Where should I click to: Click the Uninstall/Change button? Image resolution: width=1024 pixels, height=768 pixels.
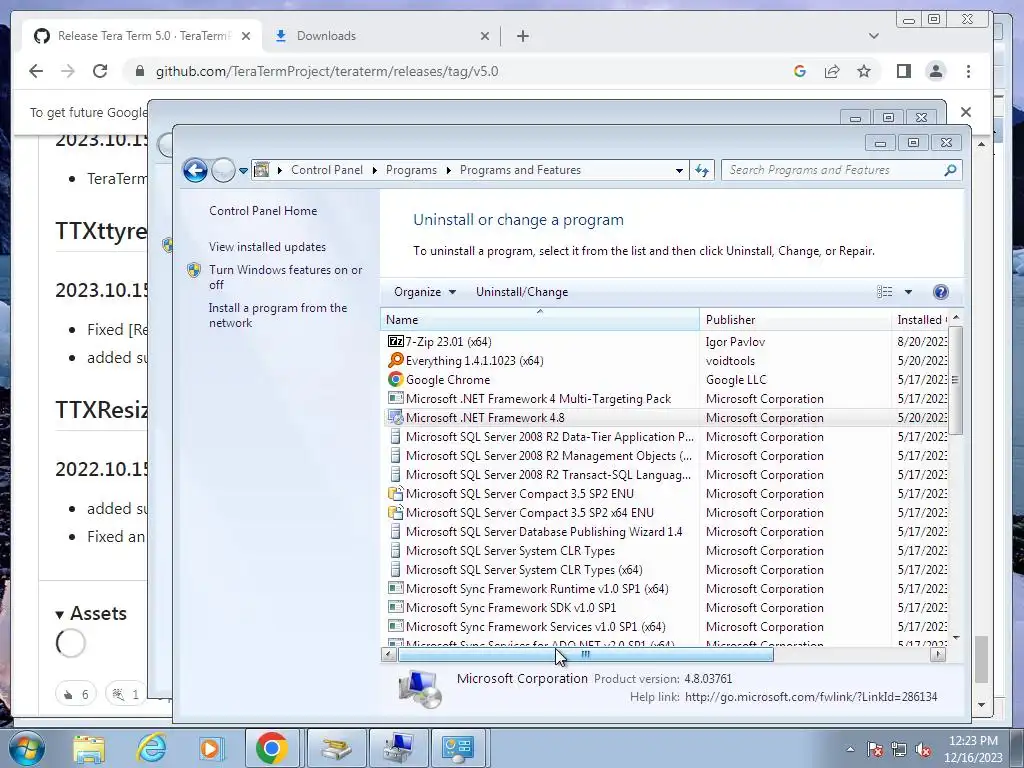coord(522,292)
